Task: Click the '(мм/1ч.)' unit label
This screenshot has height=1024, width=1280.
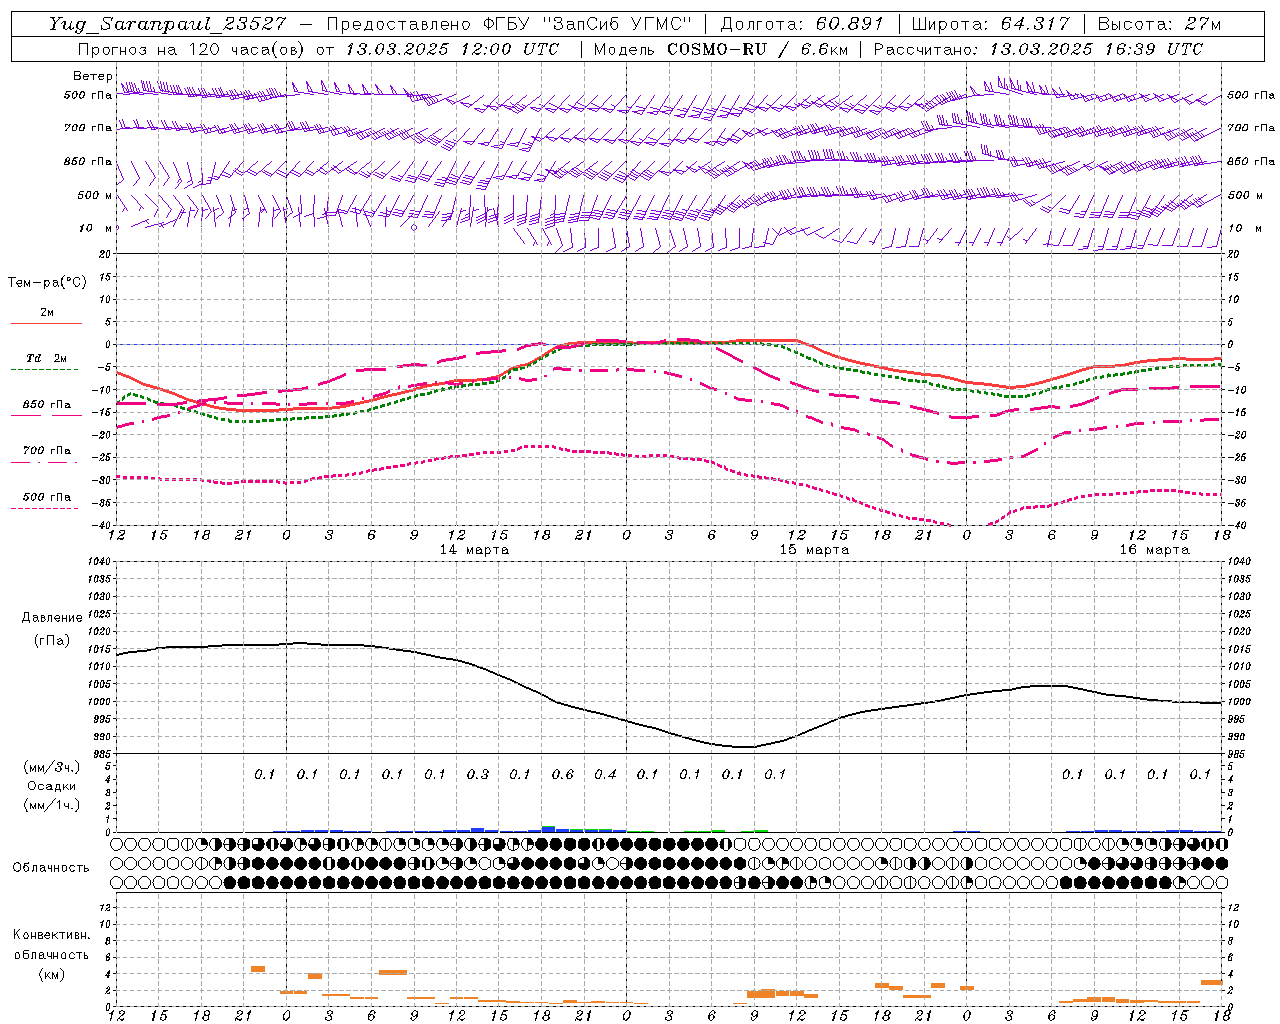Action: pyautogui.click(x=52, y=805)
